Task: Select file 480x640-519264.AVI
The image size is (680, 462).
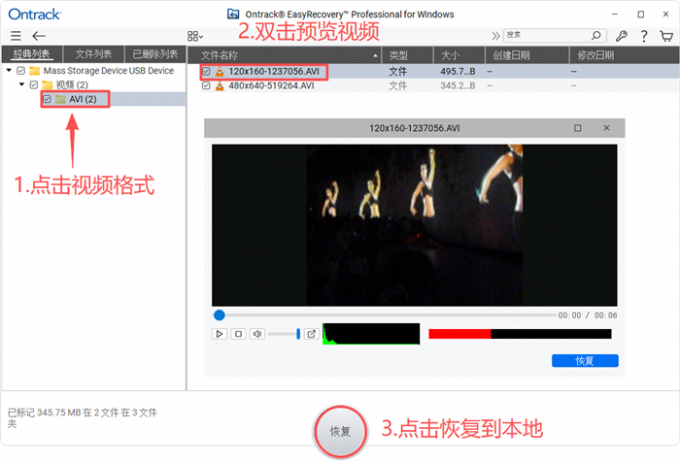Action: click(271, 86)
